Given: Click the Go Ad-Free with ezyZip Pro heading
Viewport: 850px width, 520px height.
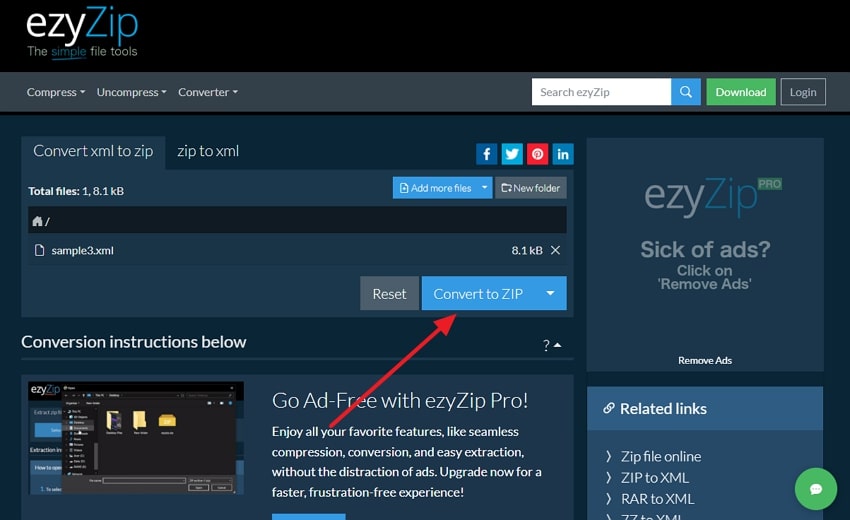Looking at the screenshot, I should 400,401.
